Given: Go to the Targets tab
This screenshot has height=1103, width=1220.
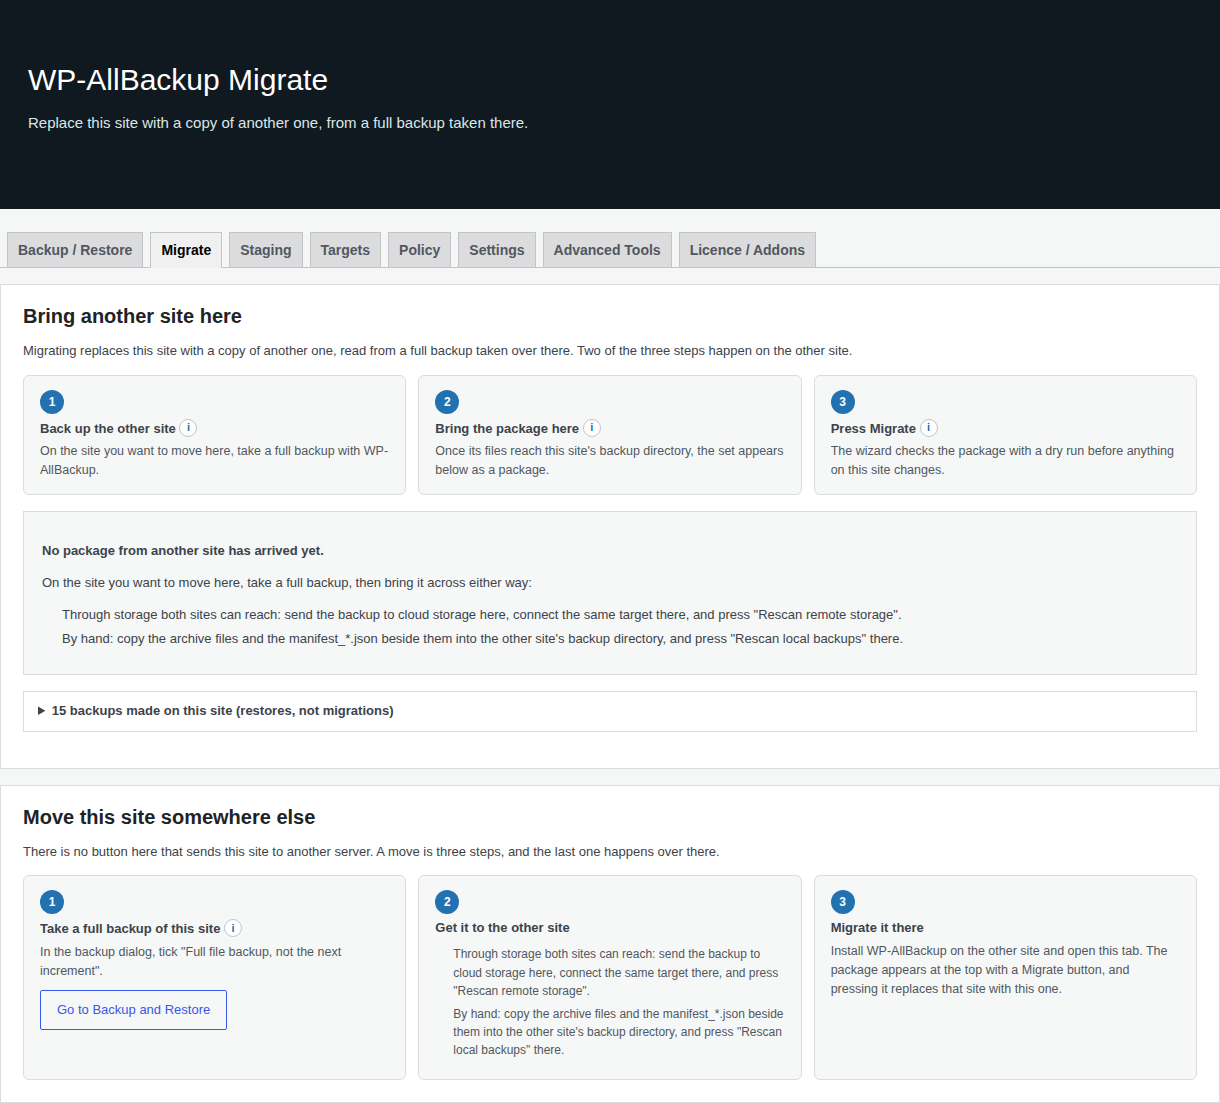Looking at the screenshot, I should 345,250.
